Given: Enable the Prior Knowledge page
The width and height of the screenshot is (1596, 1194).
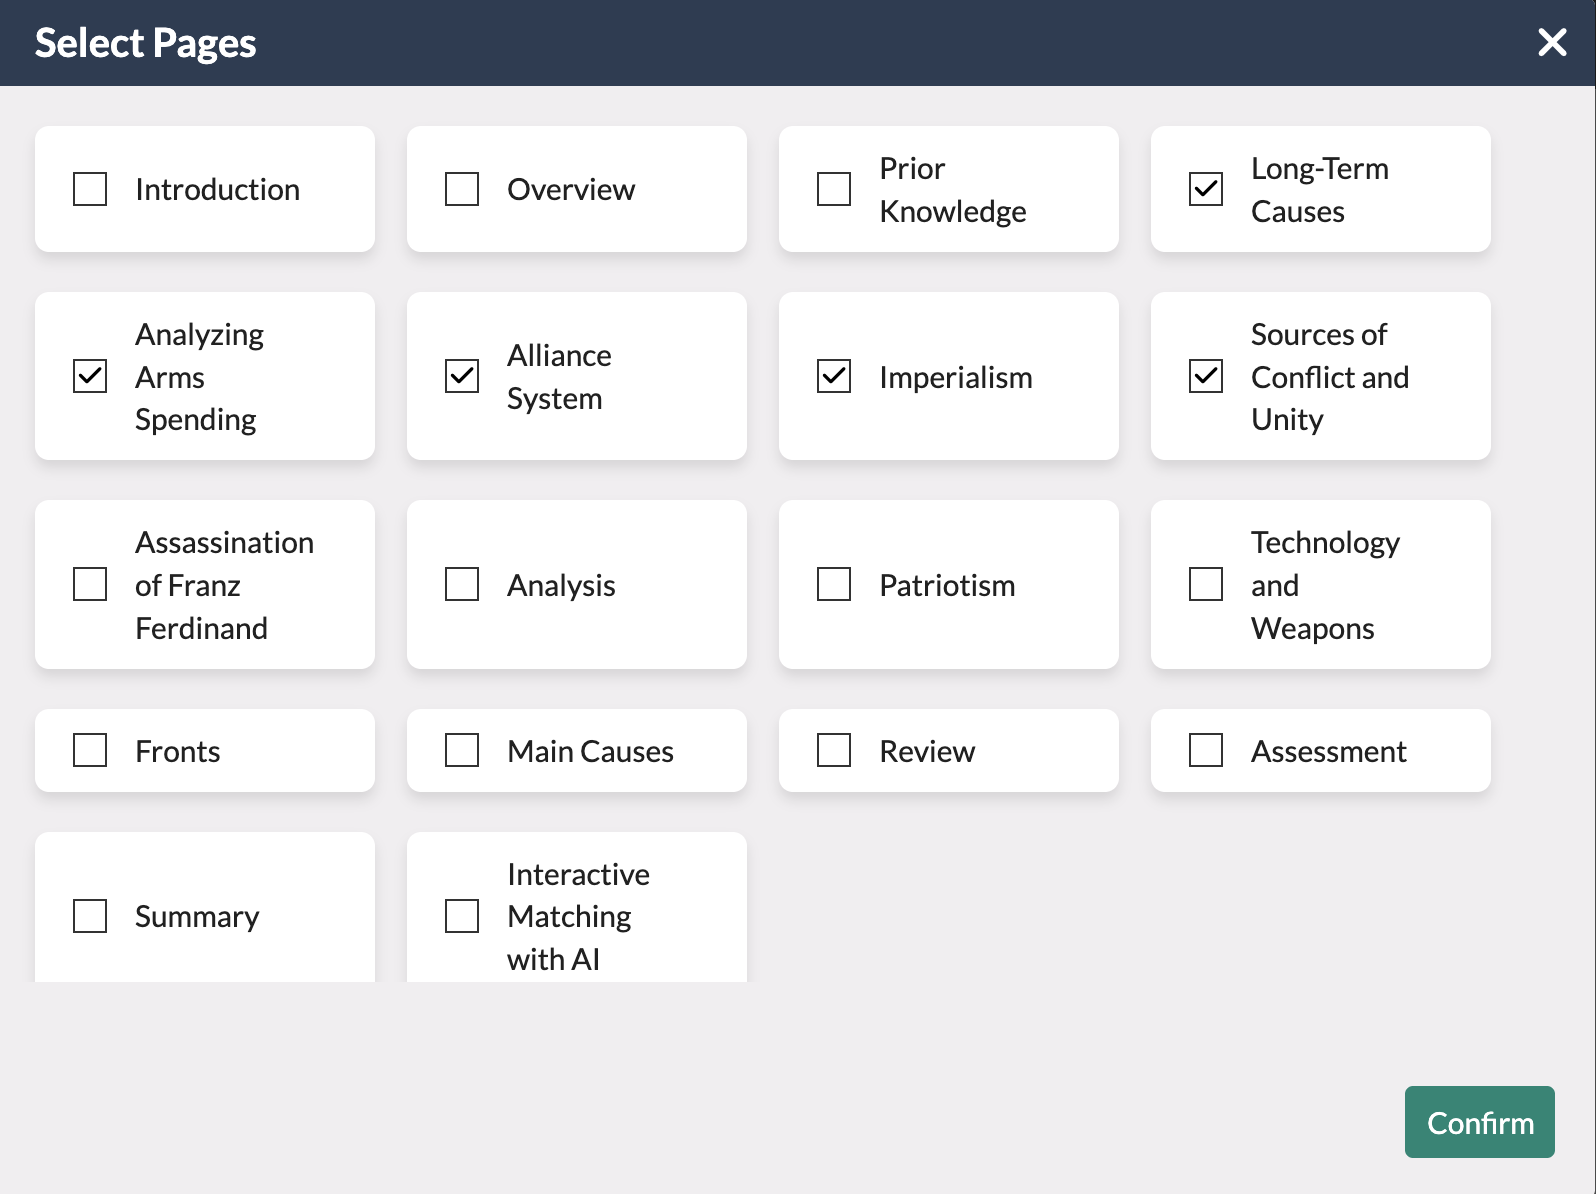Looking at the screenshot, I should tap(833, 189).
